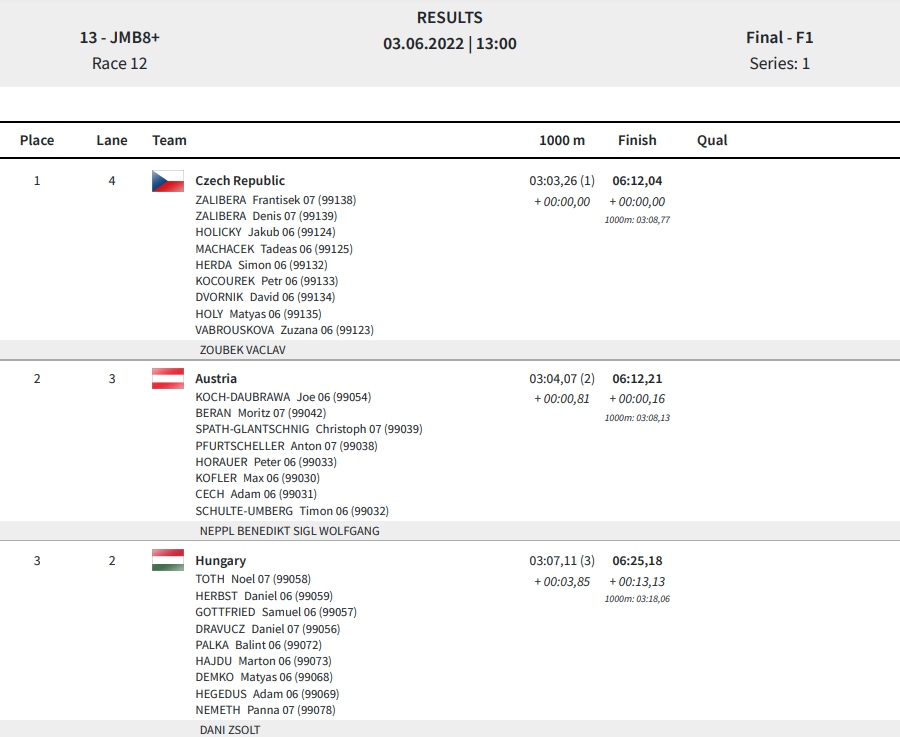The width and height of the screenshot is (900, 737).
Task: Select the Hungary team name
Action: [x=220, y=561]
